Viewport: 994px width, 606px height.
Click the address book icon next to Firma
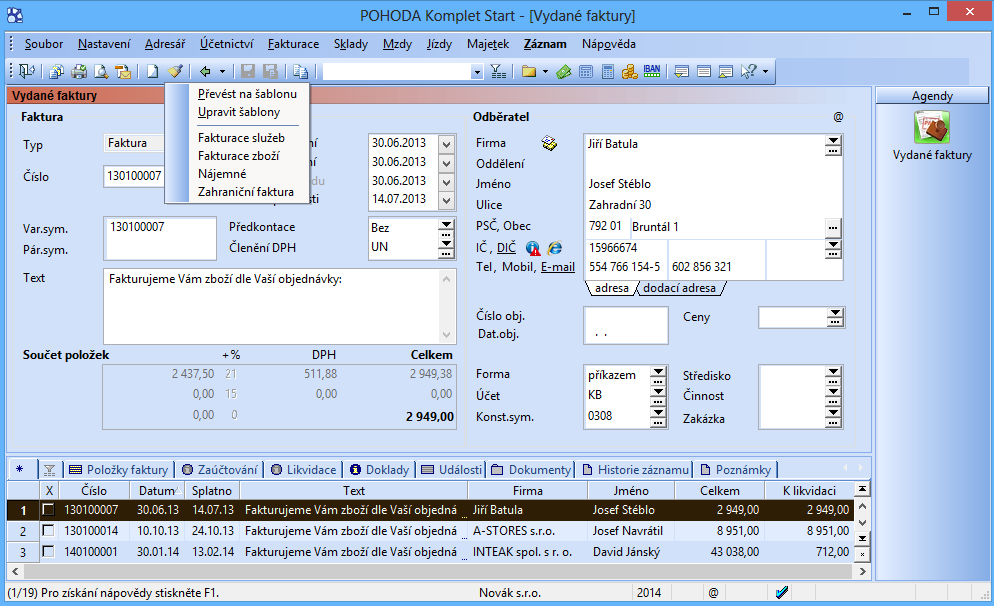point(549,143)
